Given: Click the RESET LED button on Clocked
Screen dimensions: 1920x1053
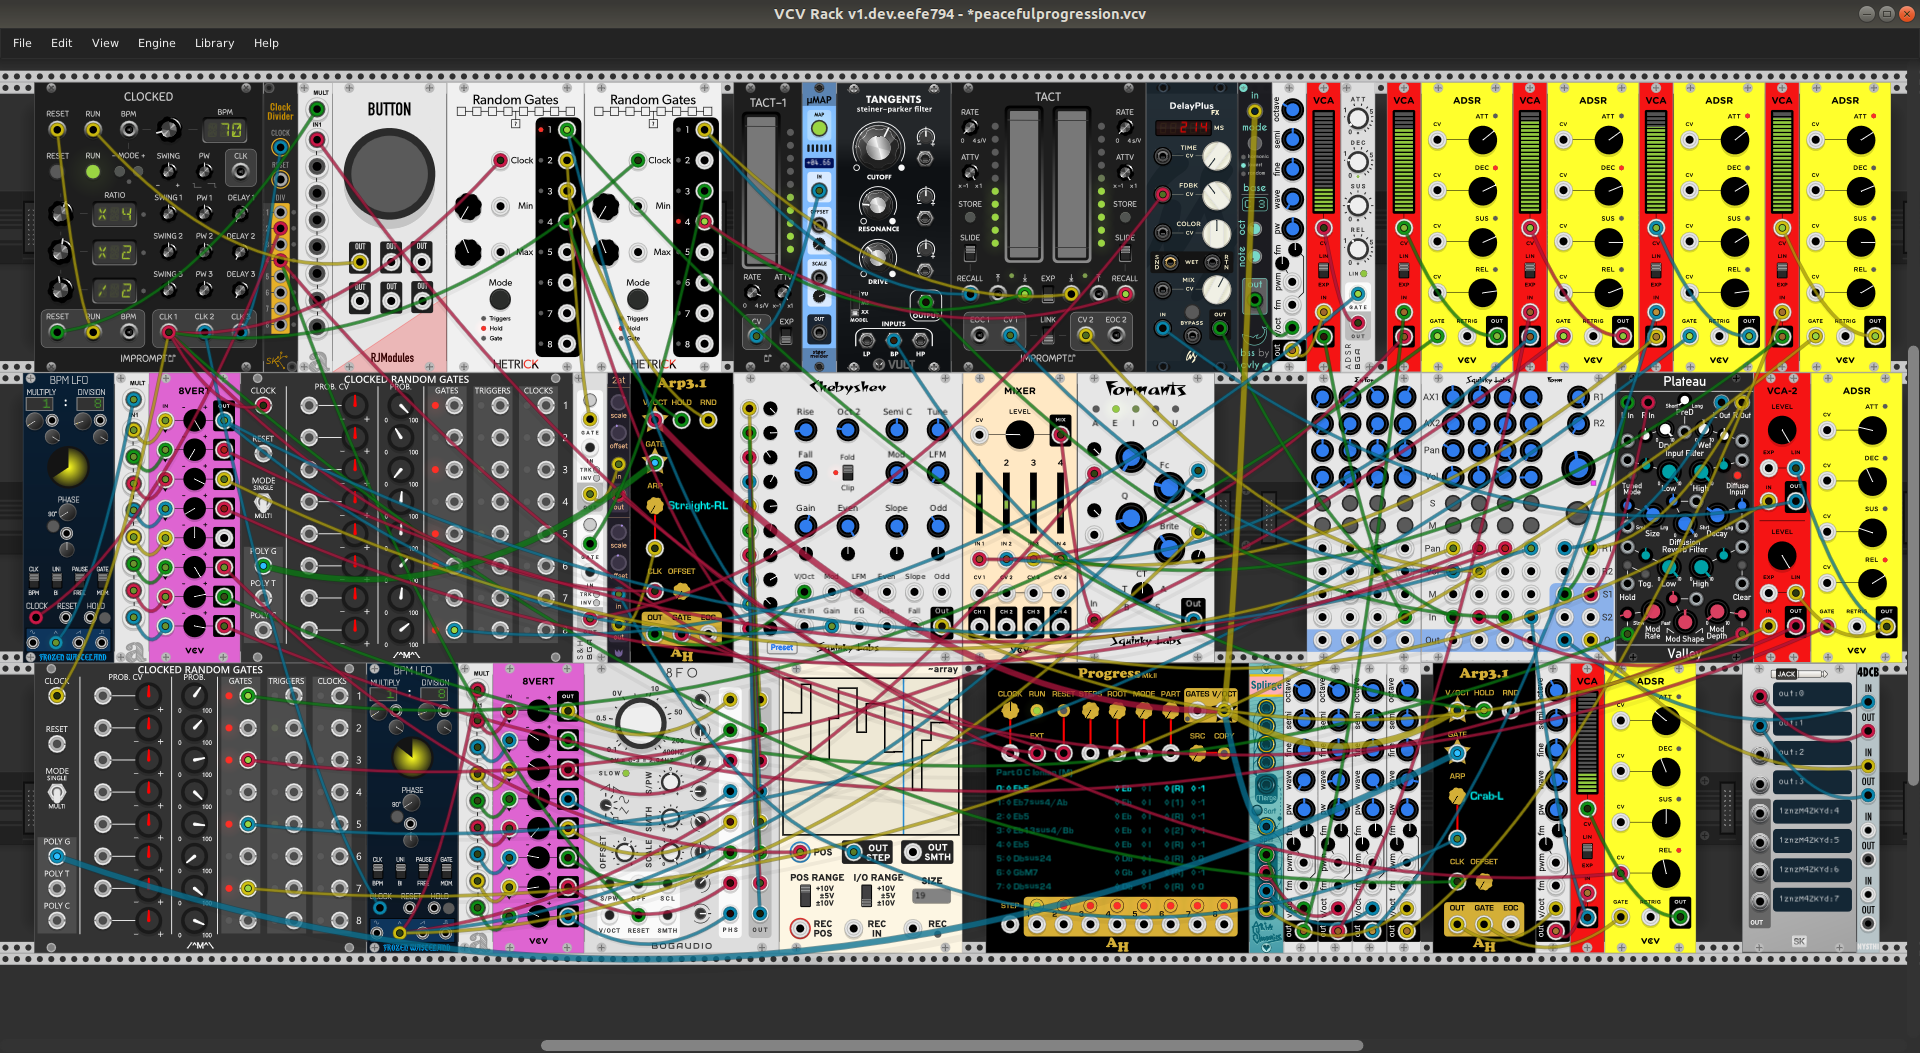Looking at the screenshot, I should click(58, 172).
